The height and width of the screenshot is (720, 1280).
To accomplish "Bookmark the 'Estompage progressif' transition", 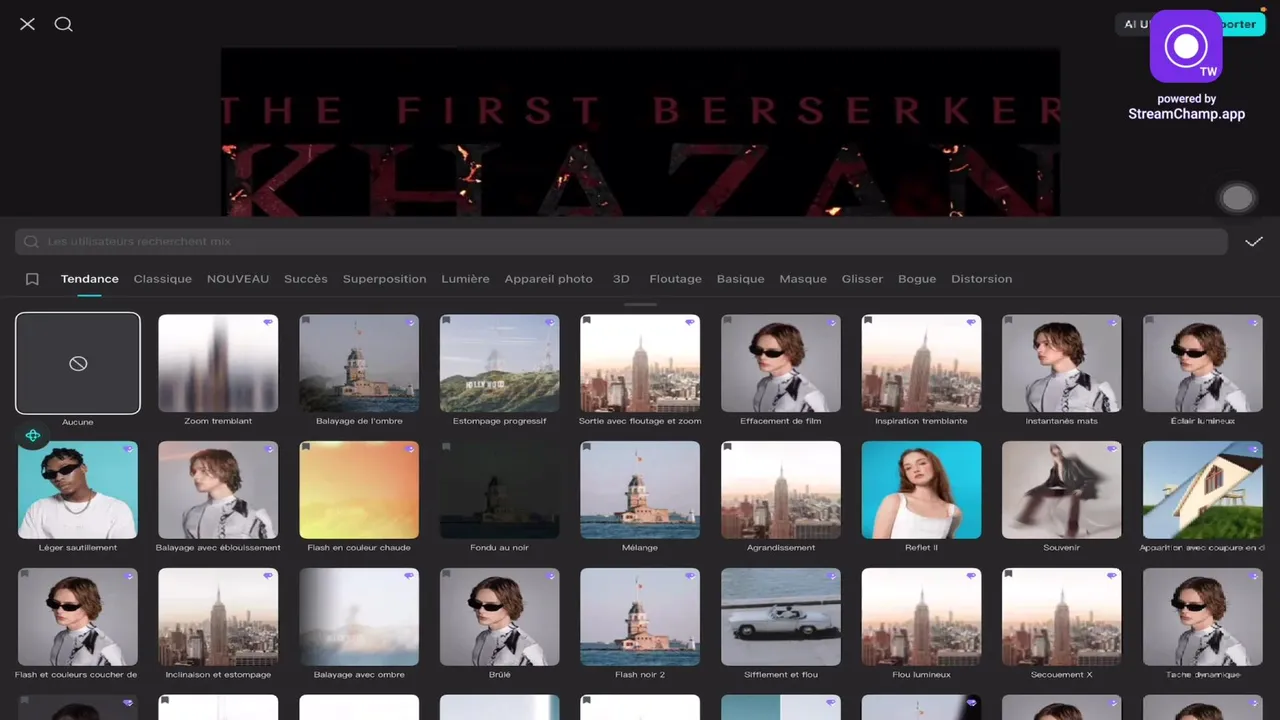I will [x=447, y=321].
